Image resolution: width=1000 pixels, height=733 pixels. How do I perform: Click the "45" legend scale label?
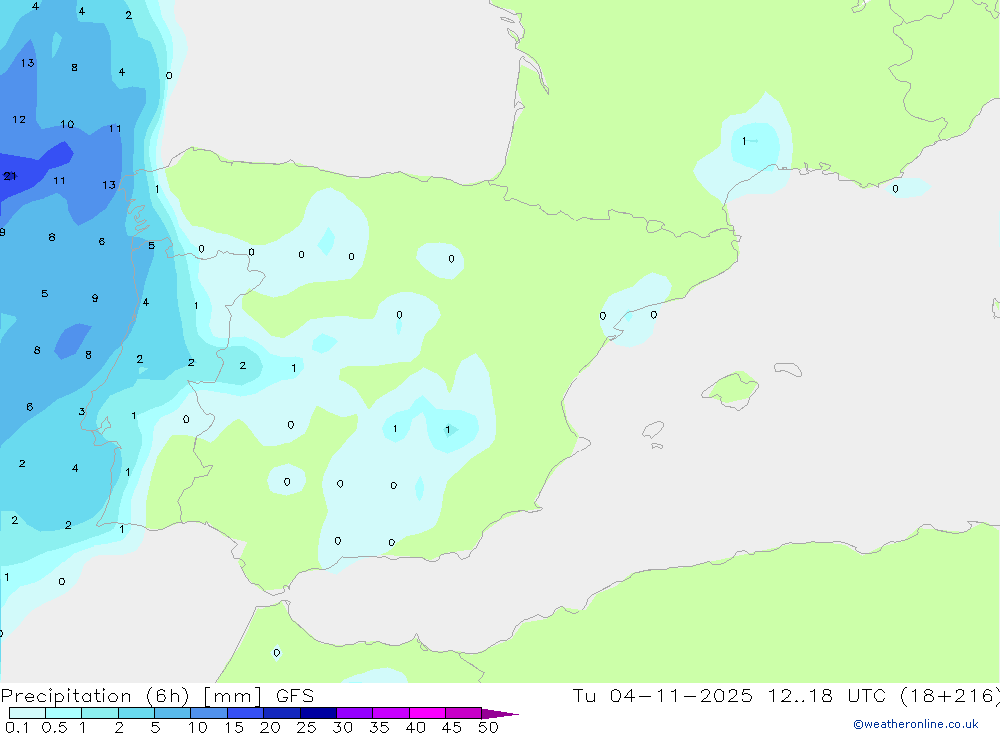click(452, 727)
